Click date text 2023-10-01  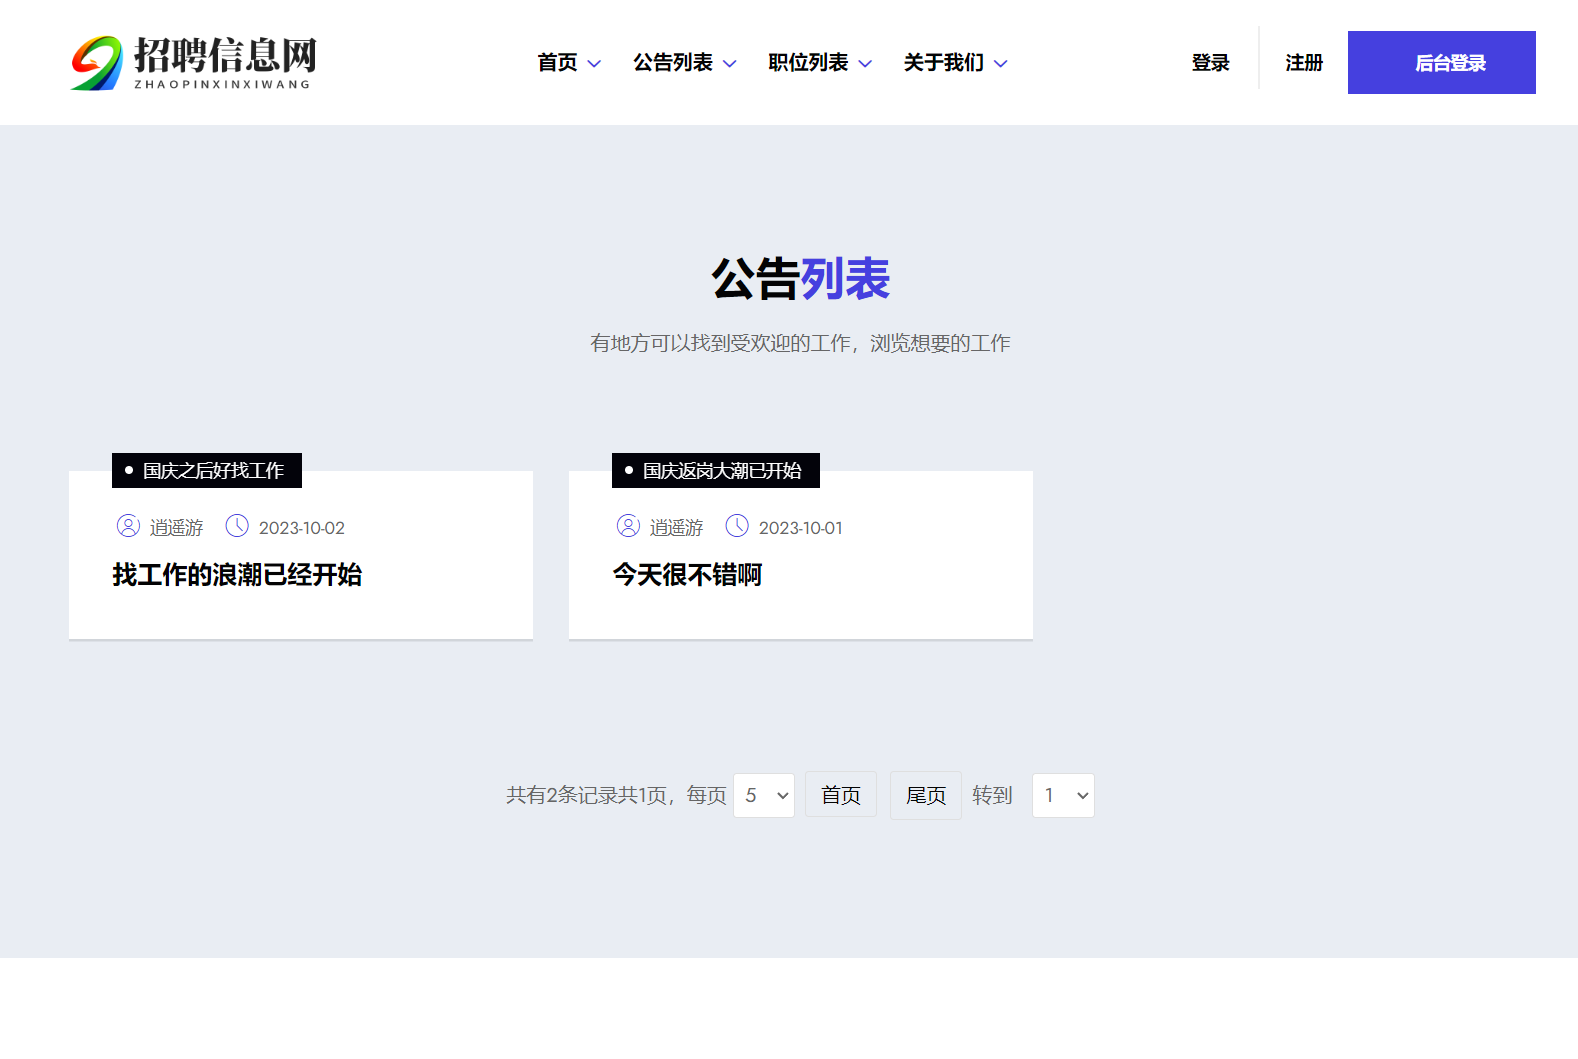[x=801, y=528]
